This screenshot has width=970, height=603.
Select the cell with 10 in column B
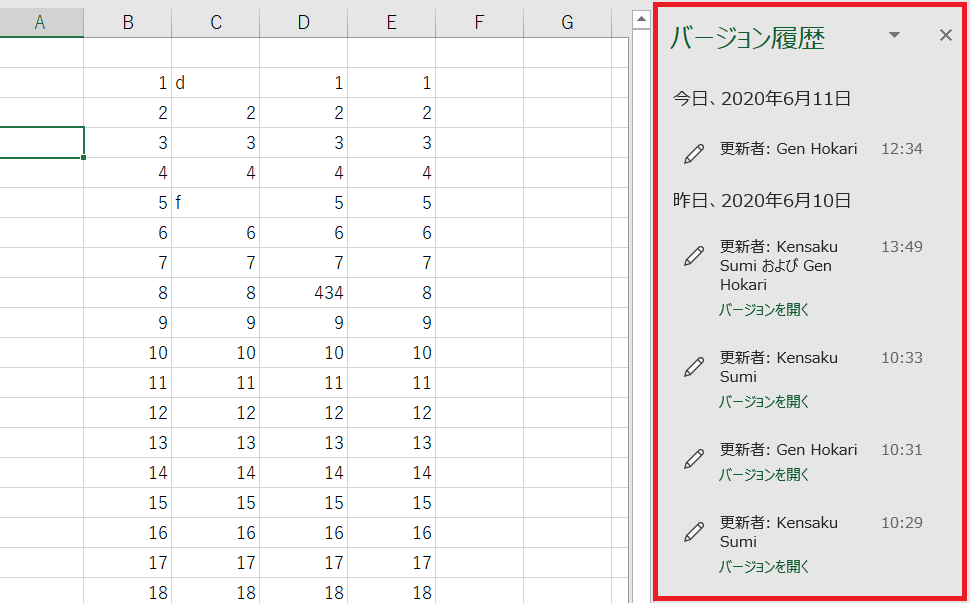coord(128,353)
